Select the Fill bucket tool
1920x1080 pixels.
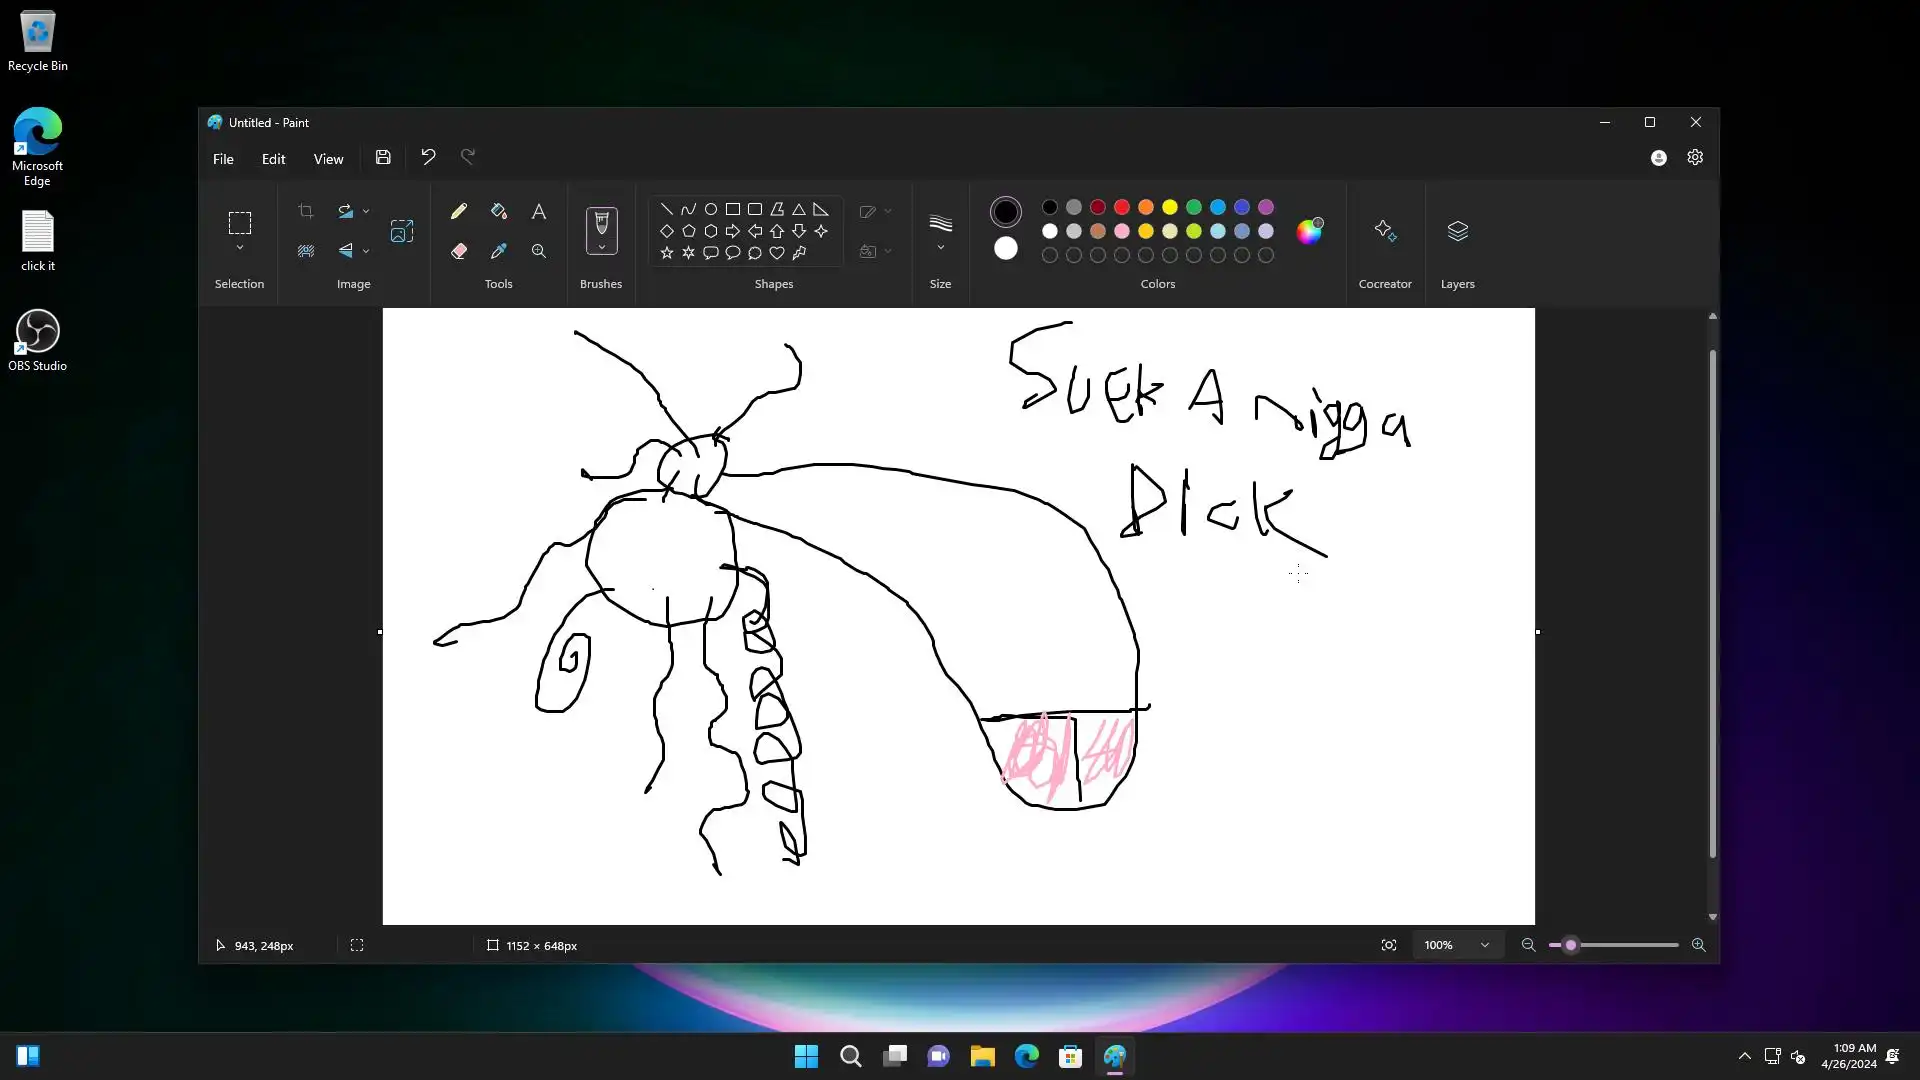(x=499, y=211)
